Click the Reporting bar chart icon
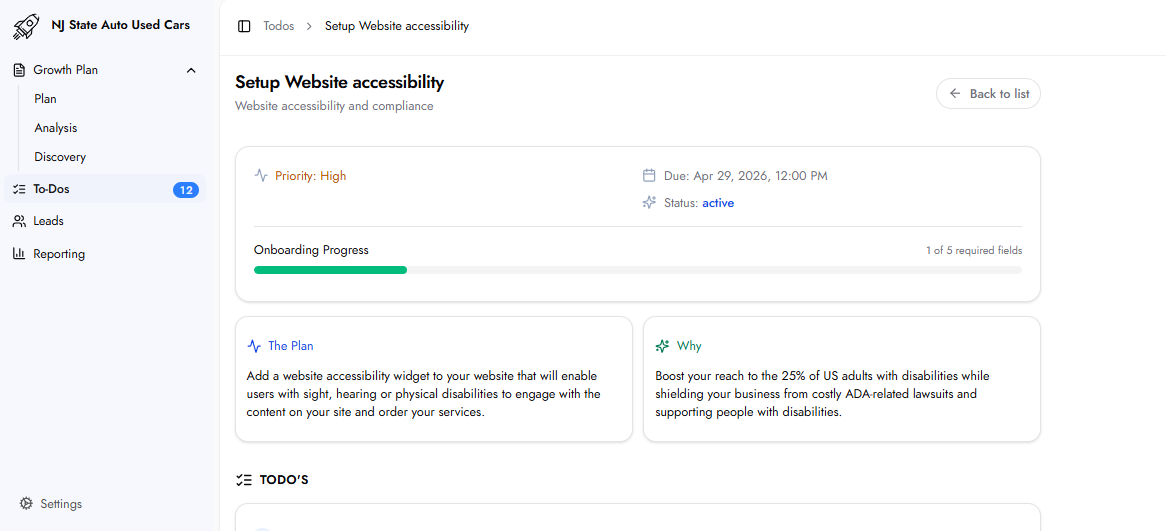The height and width of the screenshot is (531, 1166). (x=19, y=254)
